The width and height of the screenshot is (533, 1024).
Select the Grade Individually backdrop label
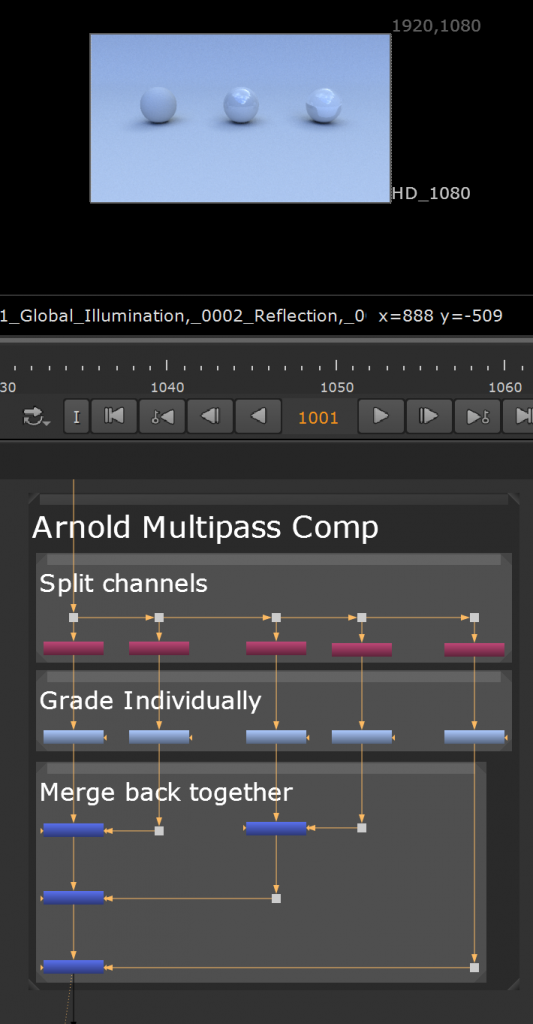(150, 700)
